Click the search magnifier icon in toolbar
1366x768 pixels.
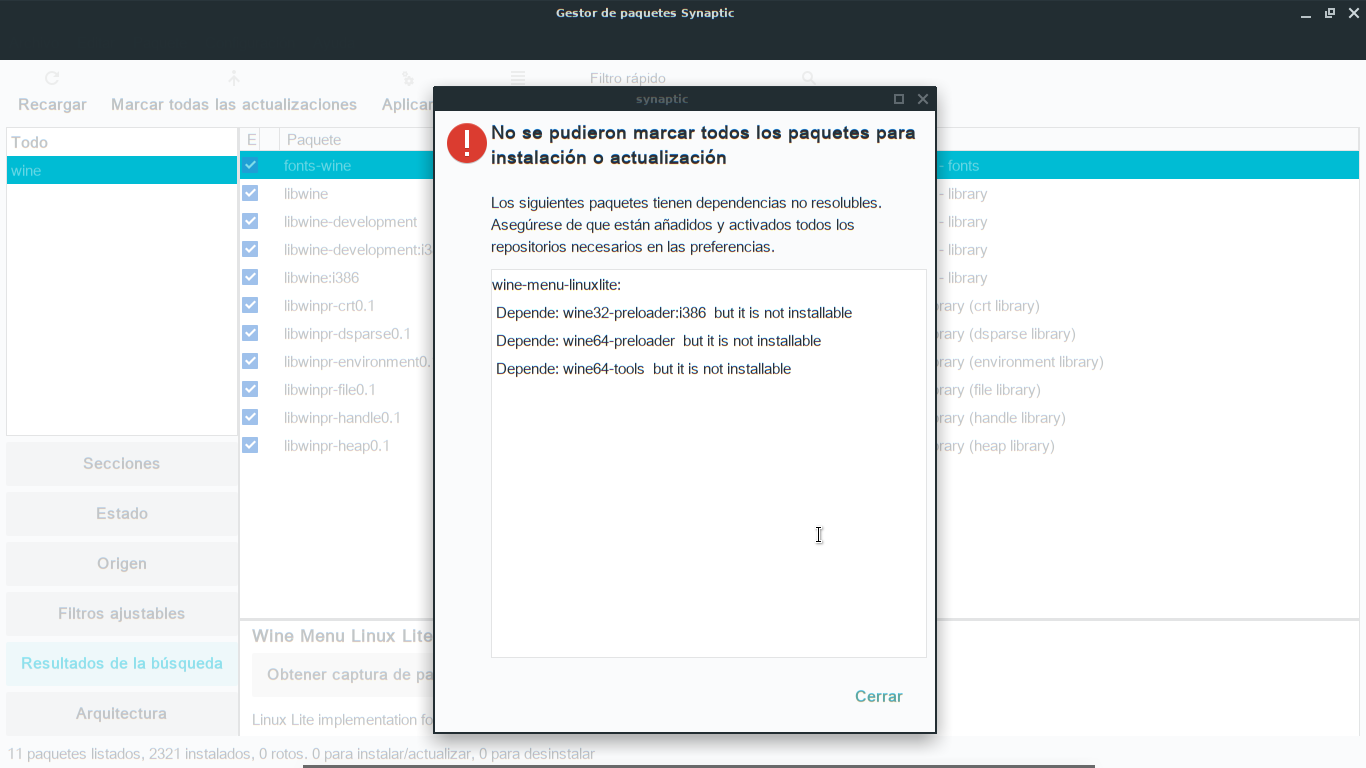(808, 78)
